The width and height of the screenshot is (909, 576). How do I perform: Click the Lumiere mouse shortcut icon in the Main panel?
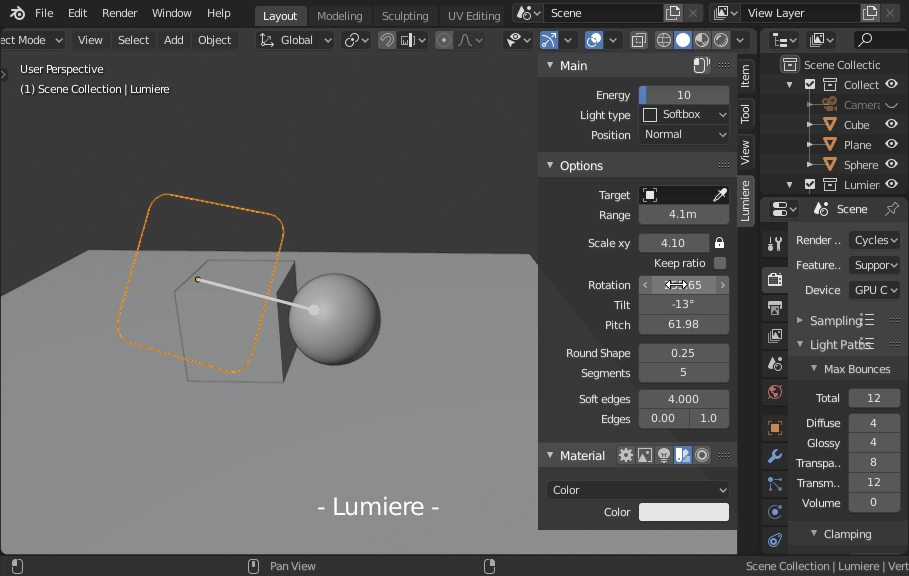point(701,65)
